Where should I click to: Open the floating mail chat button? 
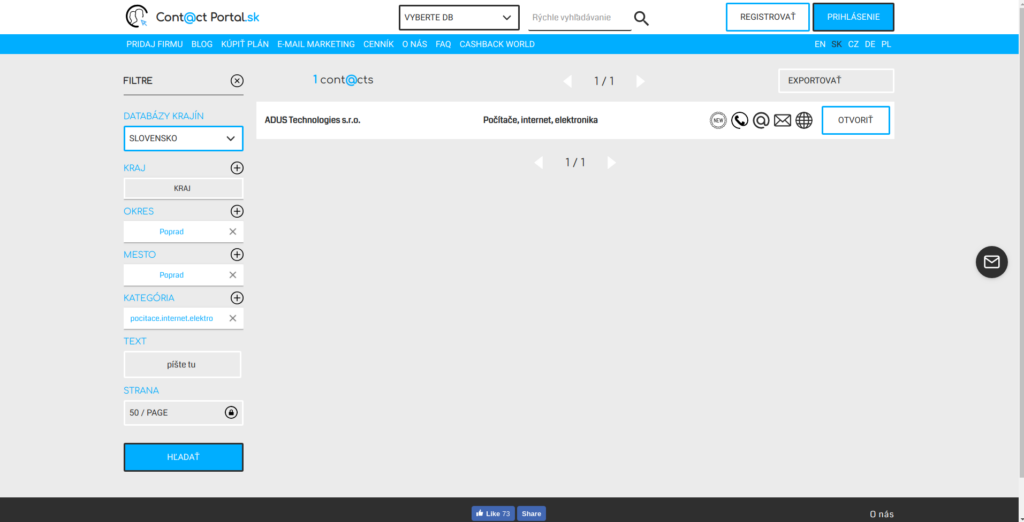click(991, 262)
